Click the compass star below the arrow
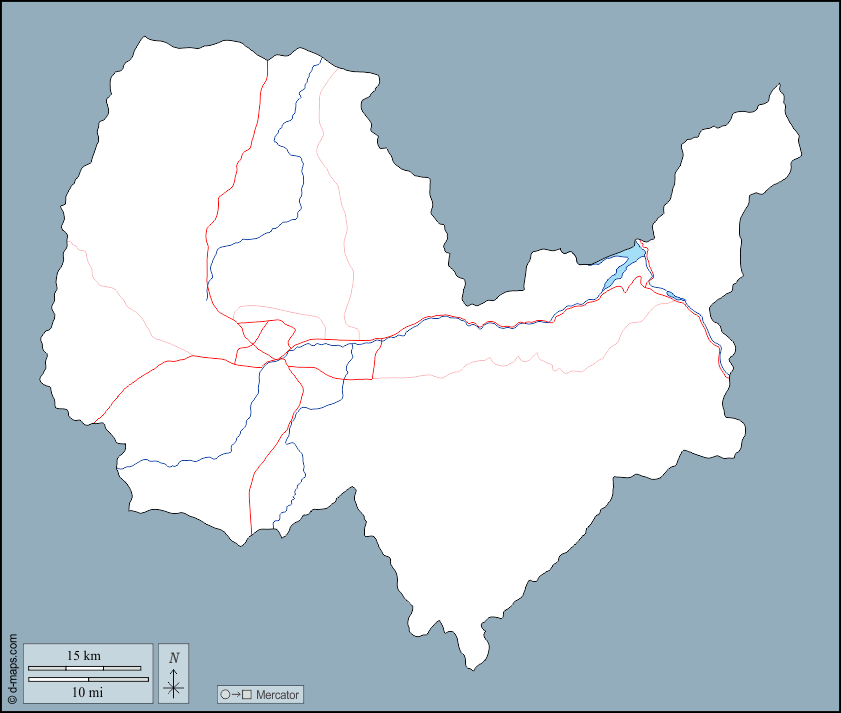Screen dimensions: 841x713 174,687
